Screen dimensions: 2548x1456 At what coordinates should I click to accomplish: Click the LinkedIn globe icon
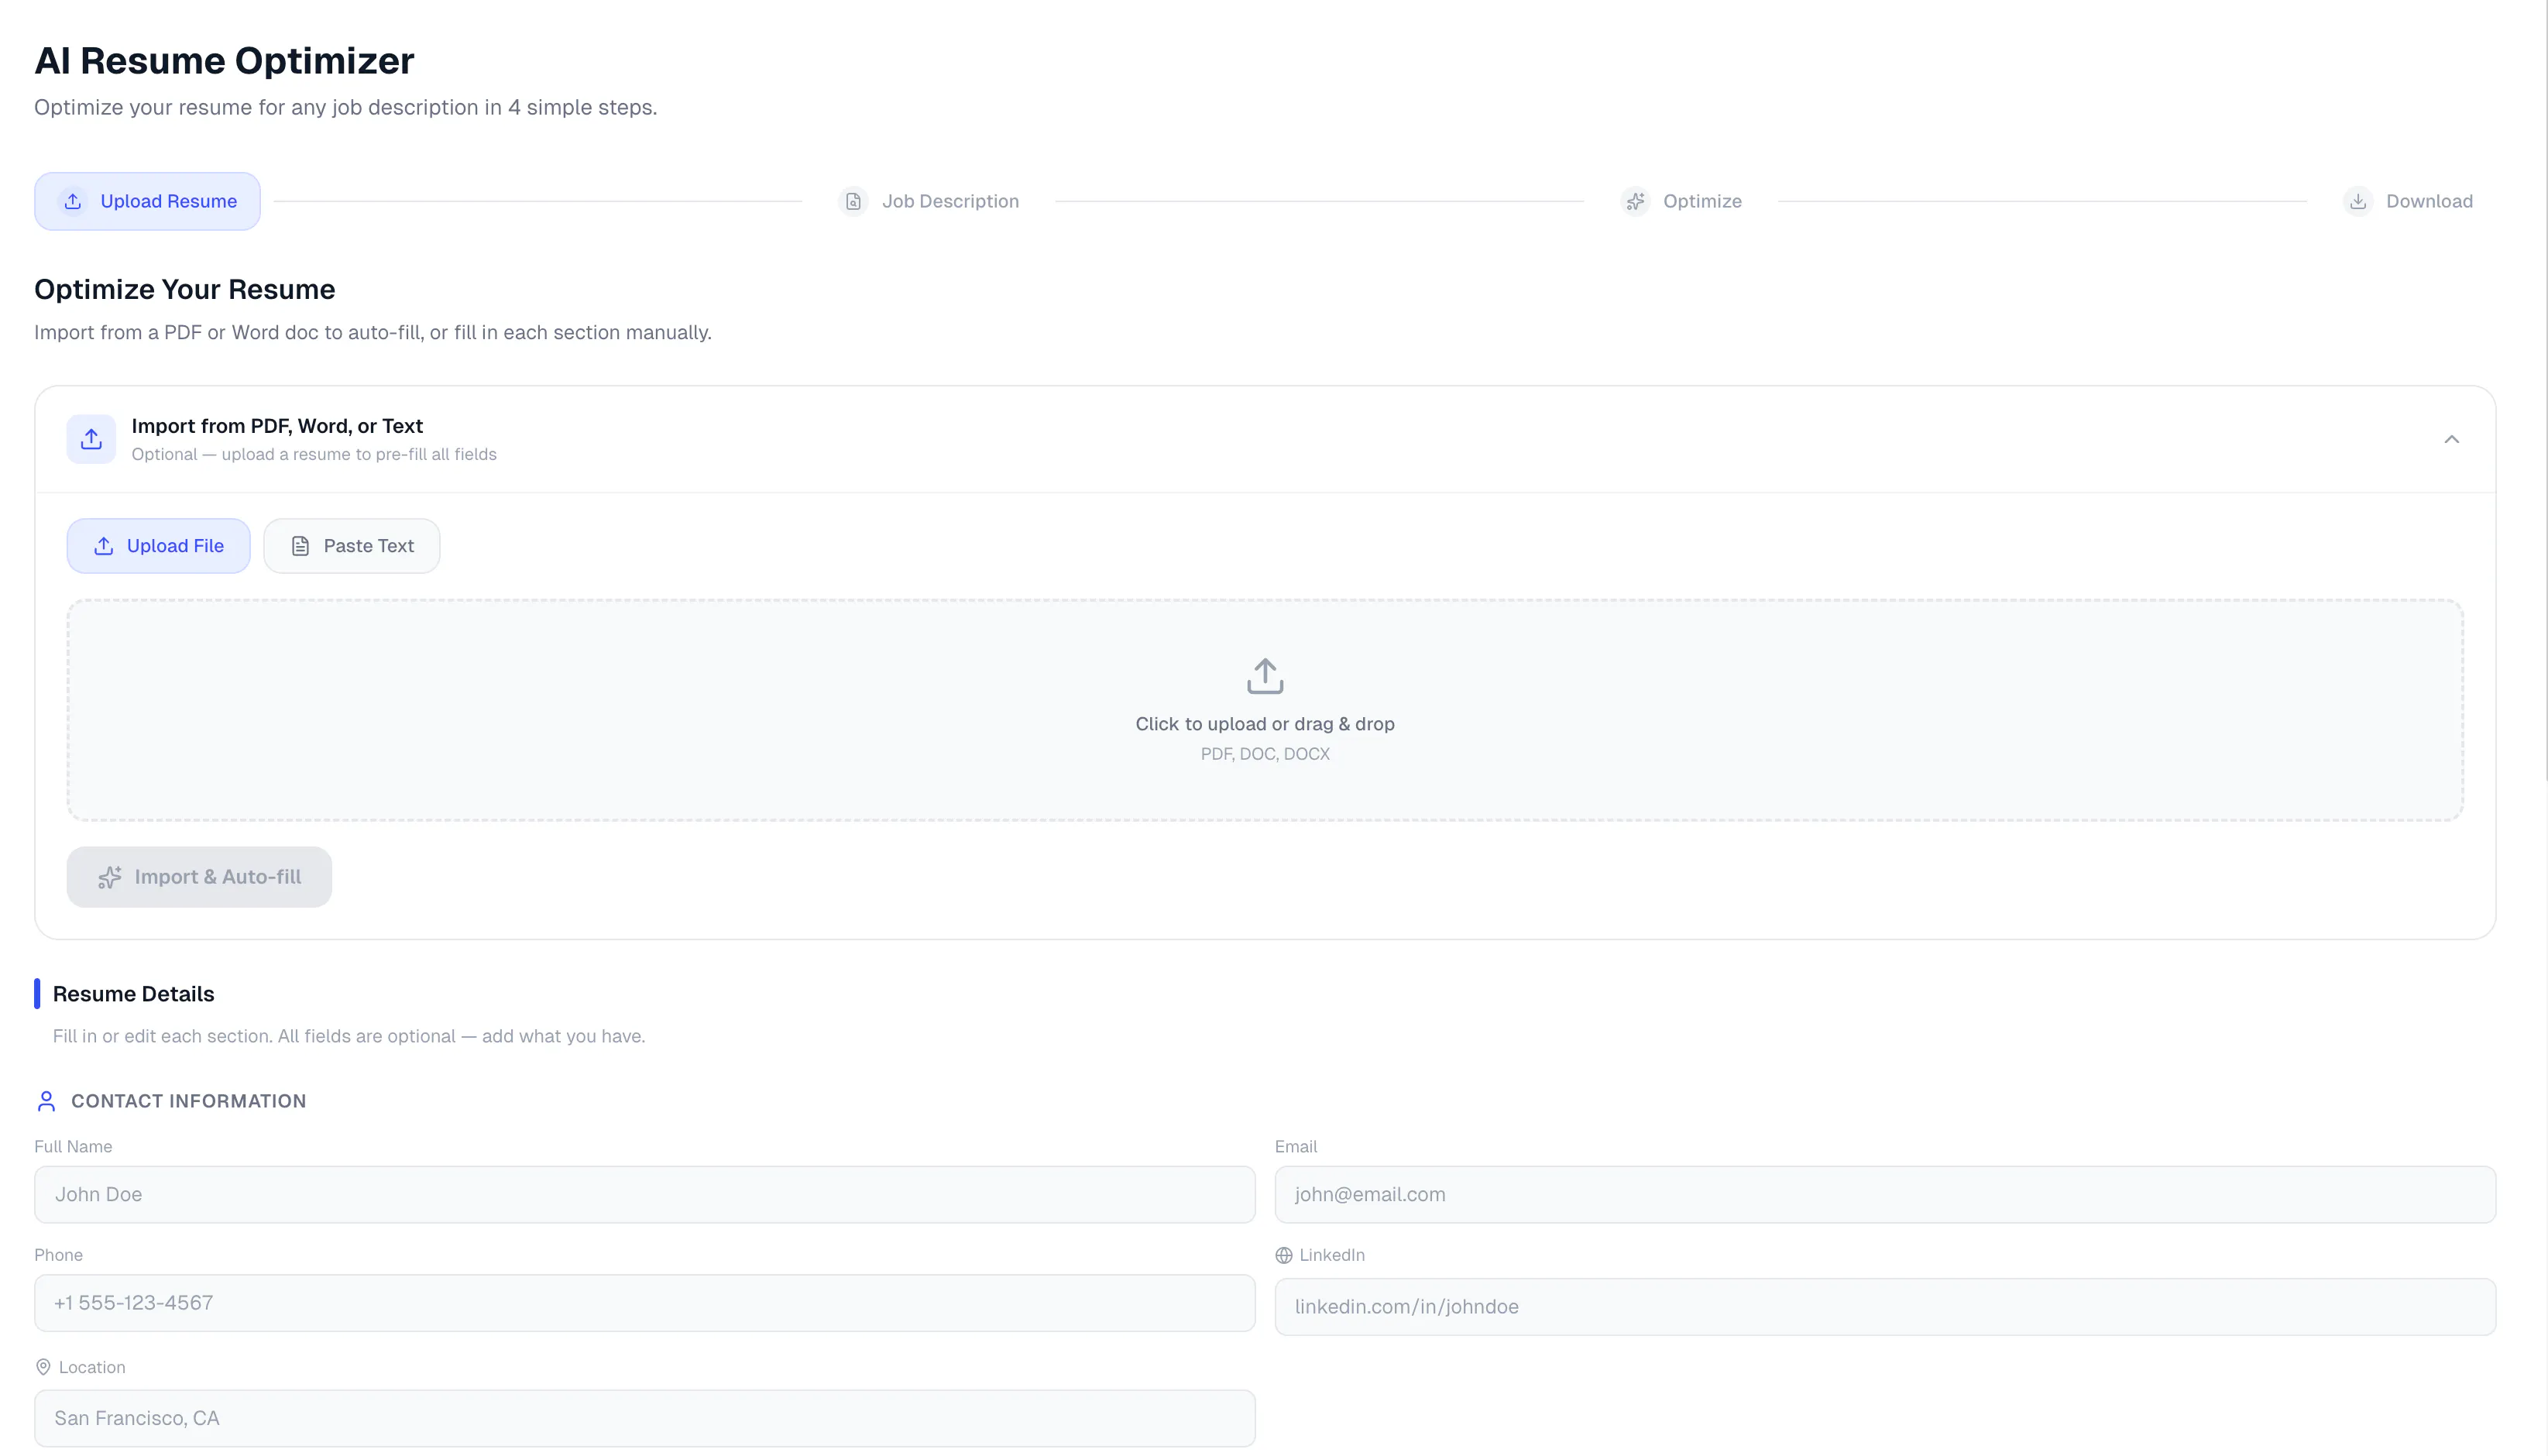tap(1284, 1255)
